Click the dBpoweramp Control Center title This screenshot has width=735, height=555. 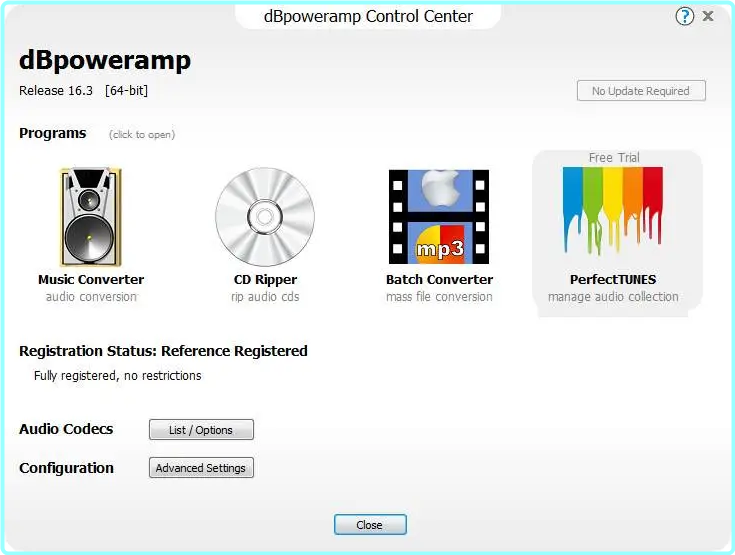(368, 16)
